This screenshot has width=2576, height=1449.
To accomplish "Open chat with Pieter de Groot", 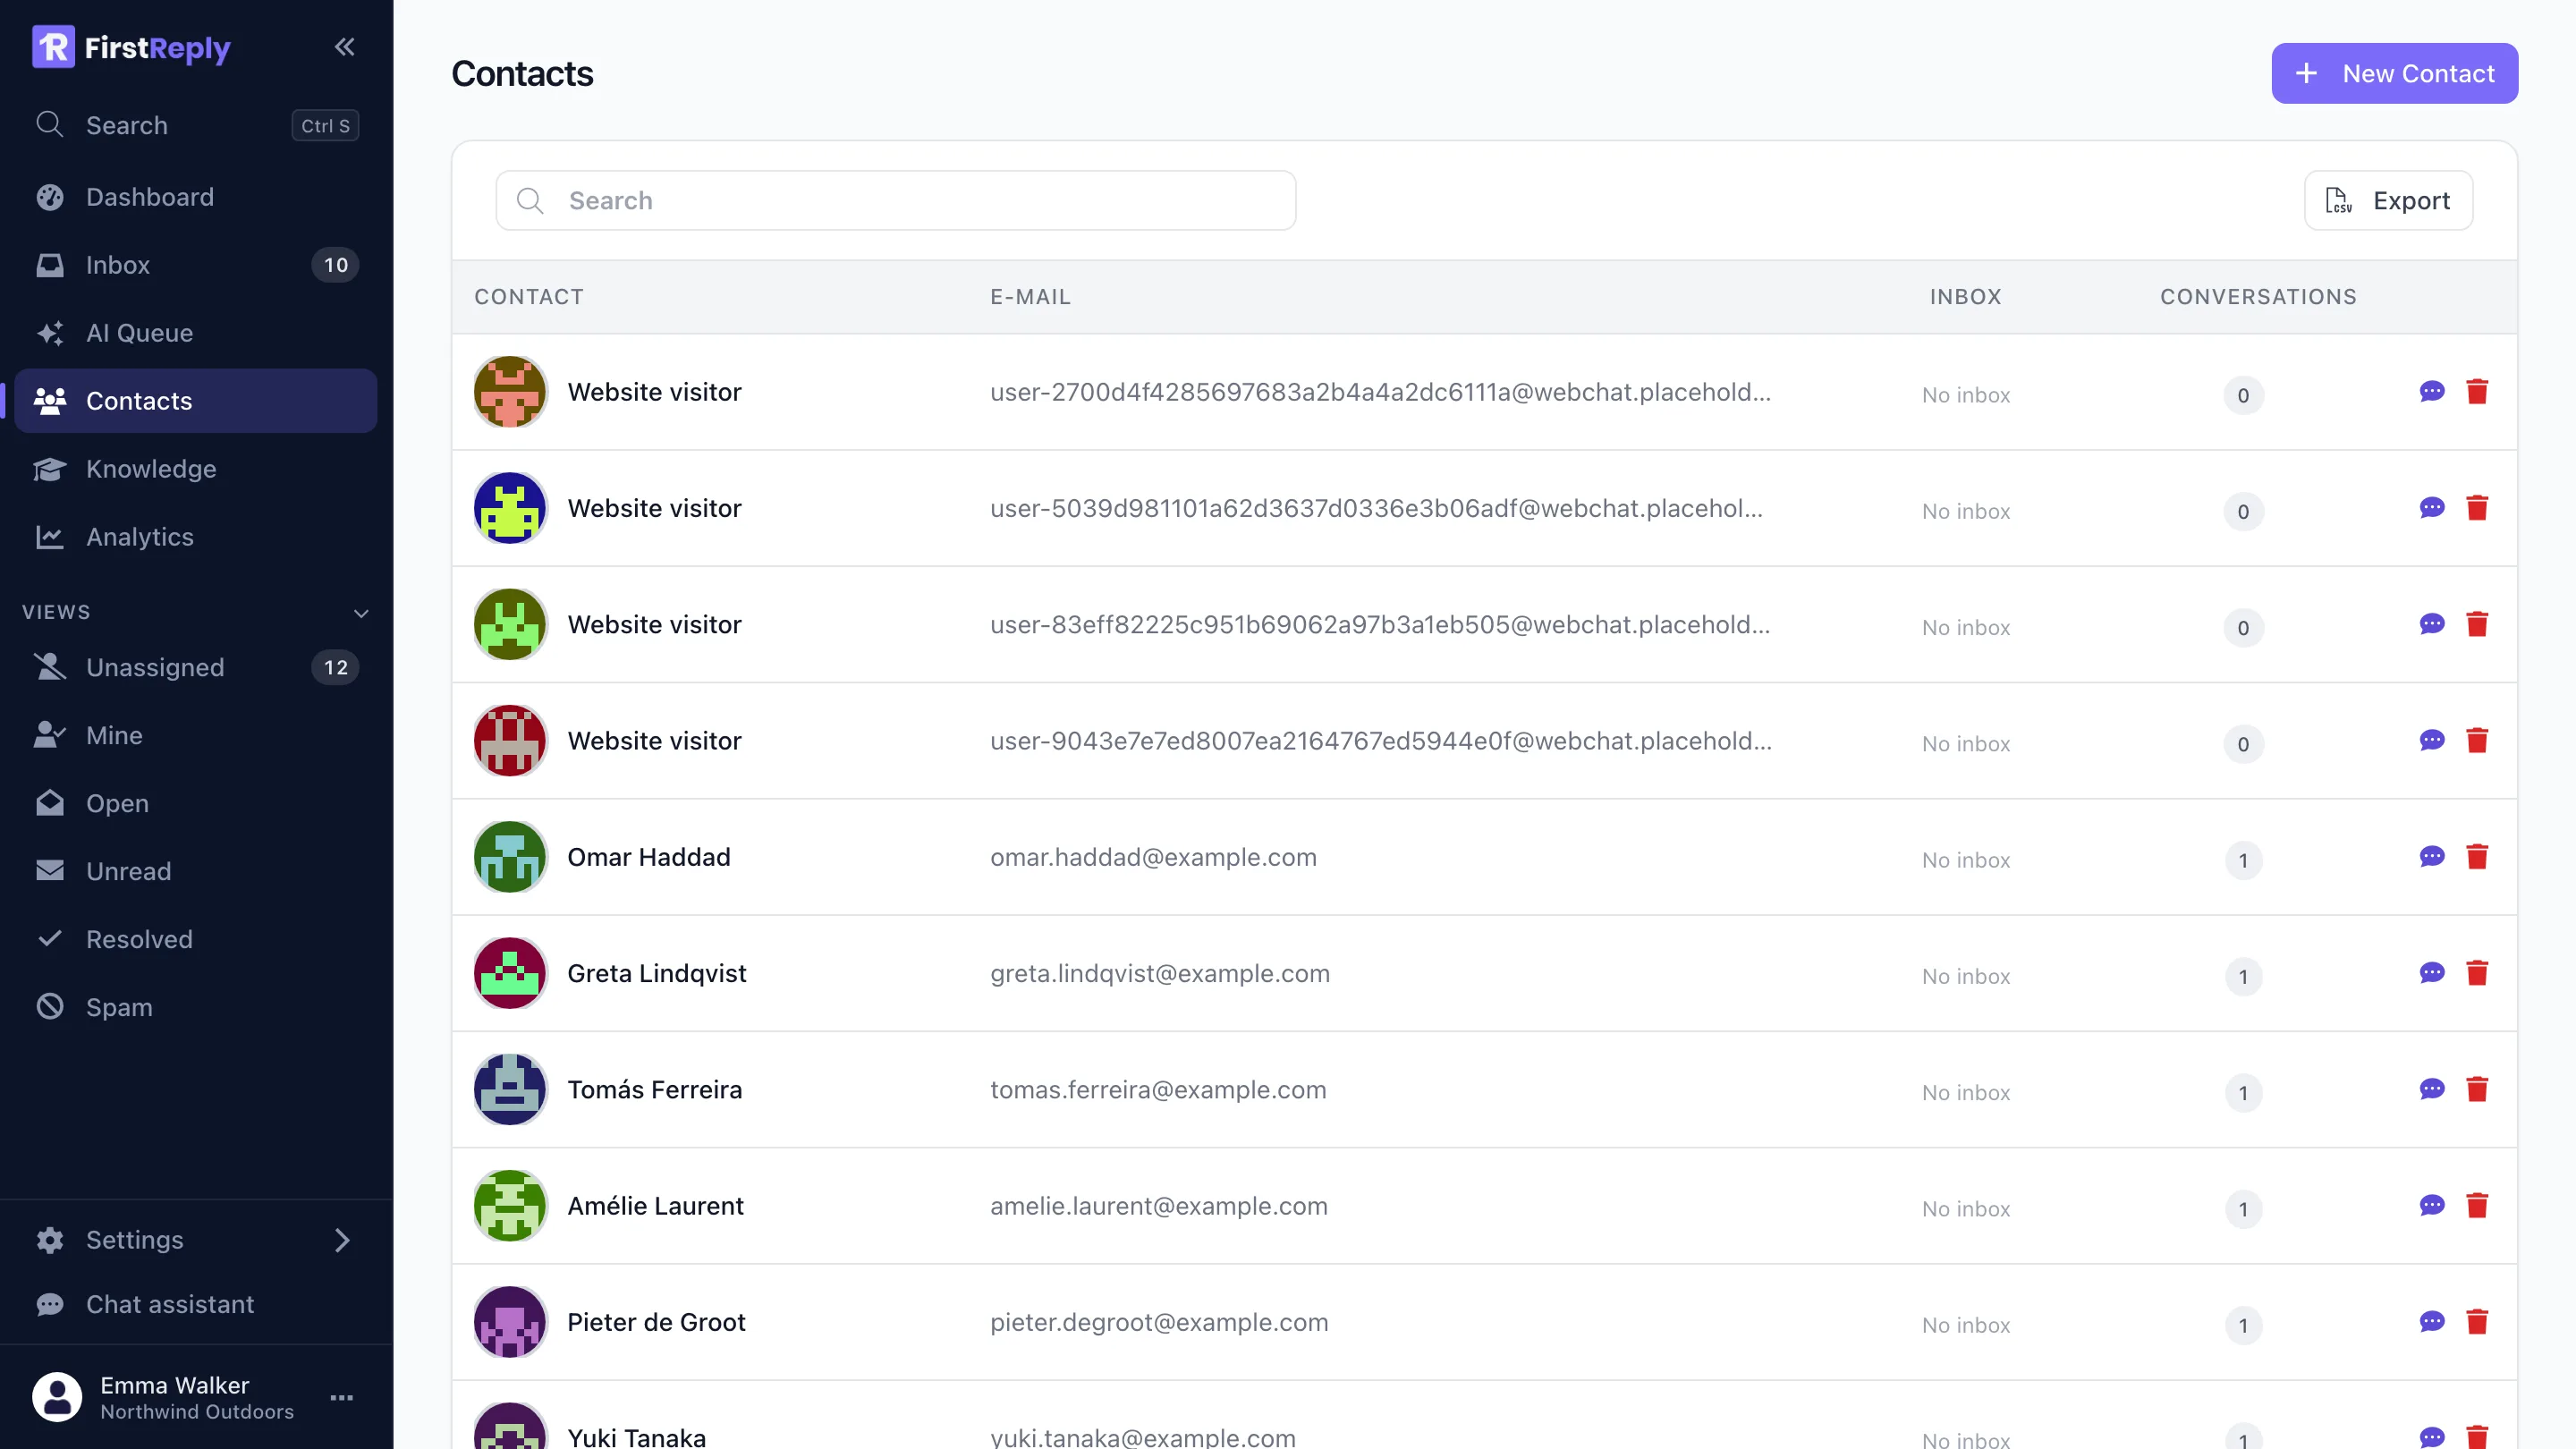I will pyautogui.click(x=2432, y=1322).
